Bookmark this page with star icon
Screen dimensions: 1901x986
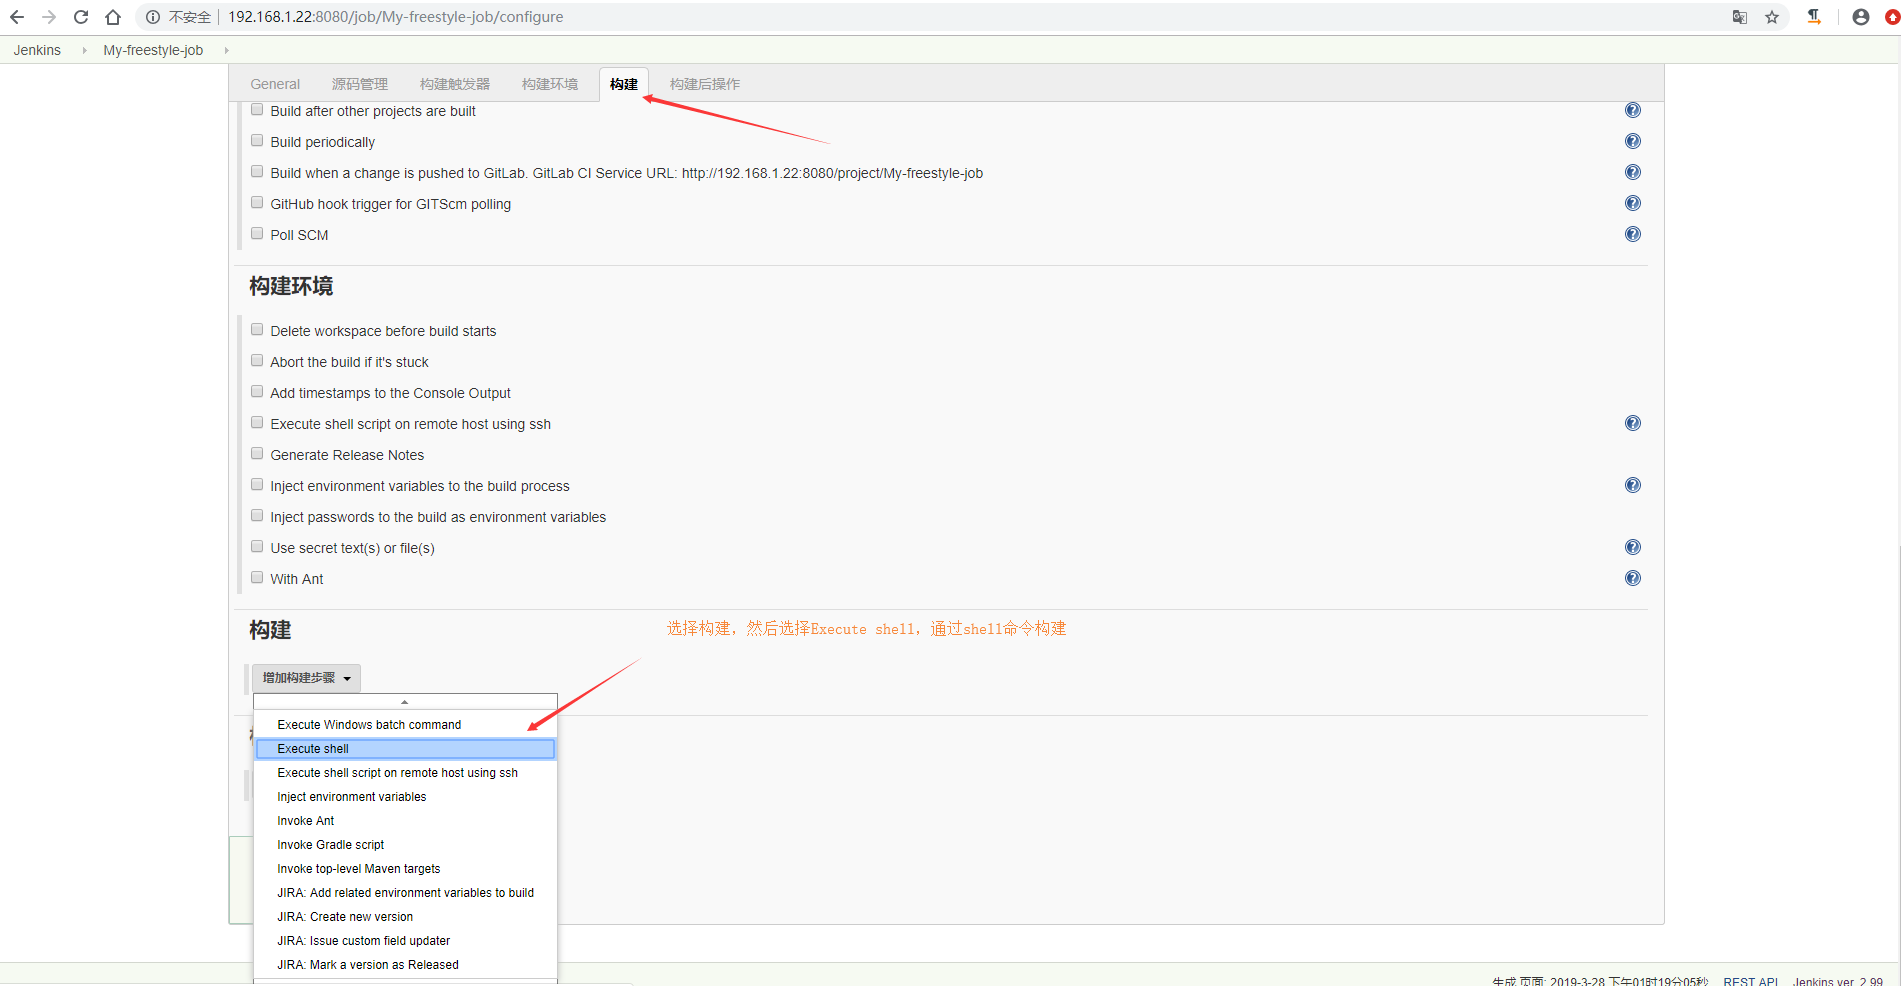1772,17
